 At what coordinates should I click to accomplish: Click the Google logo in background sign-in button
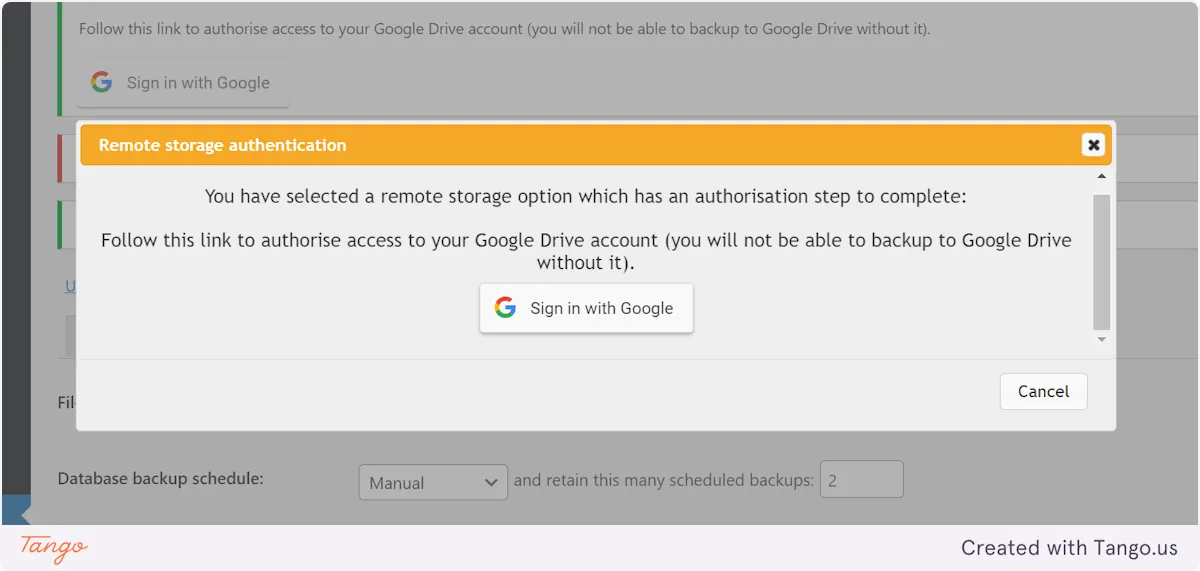(101, 82)
